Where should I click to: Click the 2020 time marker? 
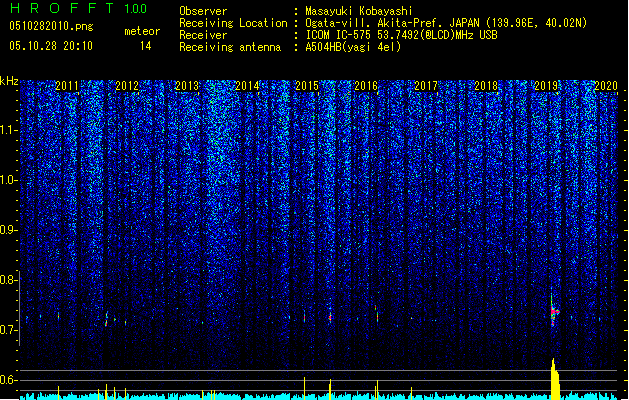pyautogui.click(x=606, y=85)
